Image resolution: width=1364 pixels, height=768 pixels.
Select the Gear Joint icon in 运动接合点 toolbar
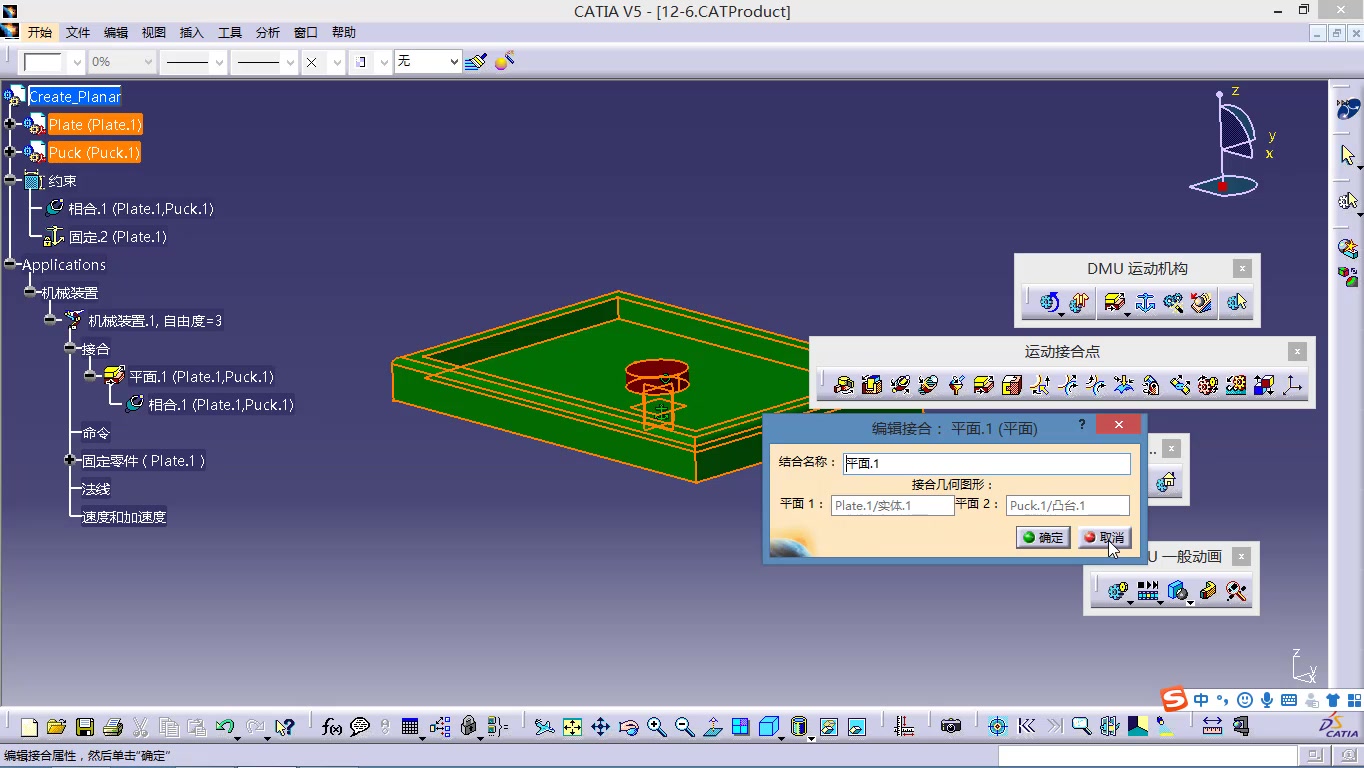click(1208, 385)
